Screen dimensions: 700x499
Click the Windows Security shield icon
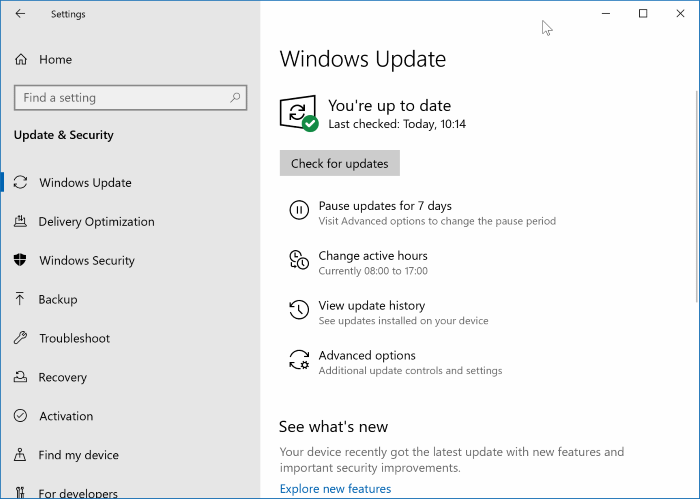pos(20,260)
